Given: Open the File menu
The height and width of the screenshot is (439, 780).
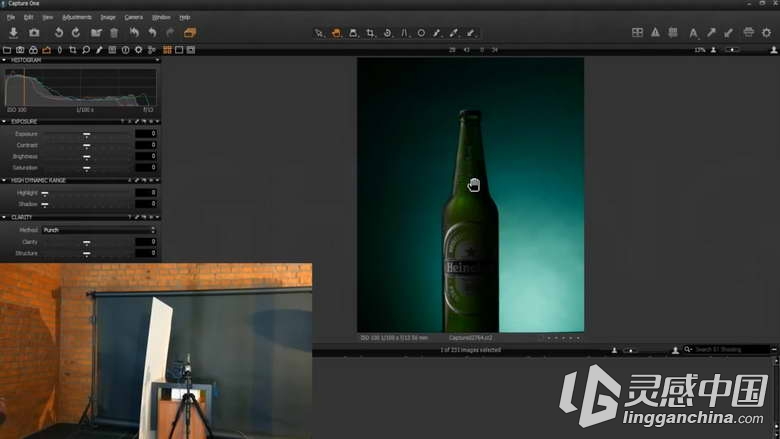Looking at the screenshot, I should [10, 17].
